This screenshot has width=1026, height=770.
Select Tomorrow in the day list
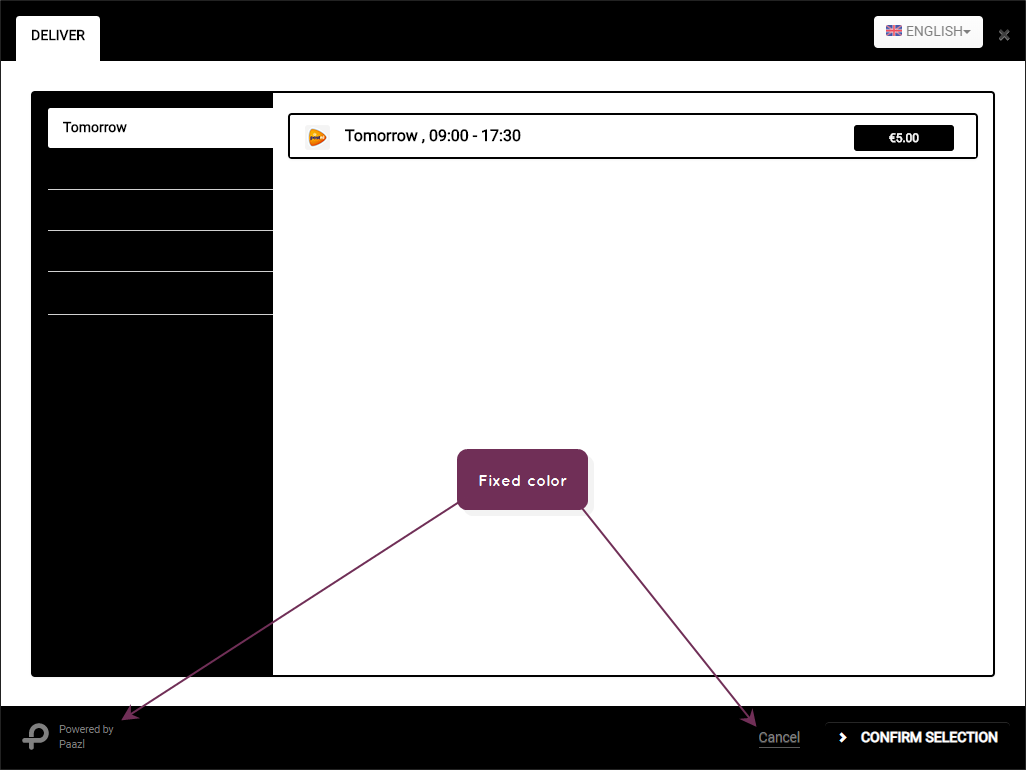[160, 128]
